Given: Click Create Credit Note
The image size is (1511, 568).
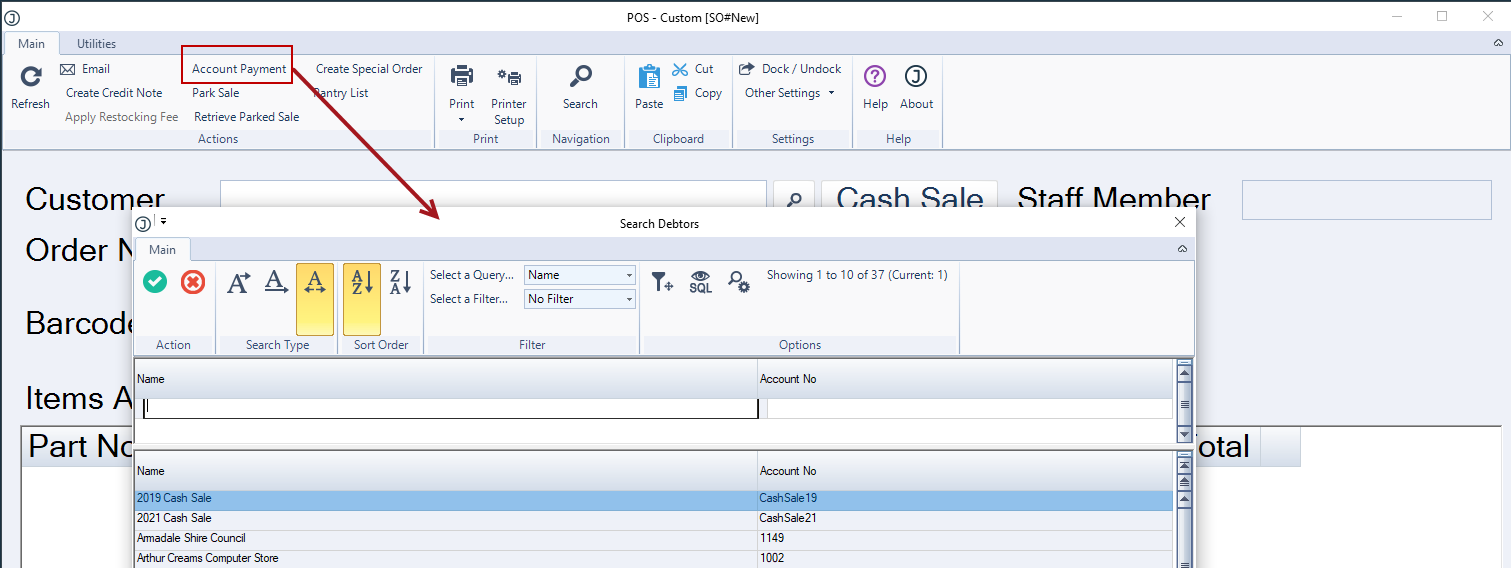Looking at the screenshot, I should 114,93.
